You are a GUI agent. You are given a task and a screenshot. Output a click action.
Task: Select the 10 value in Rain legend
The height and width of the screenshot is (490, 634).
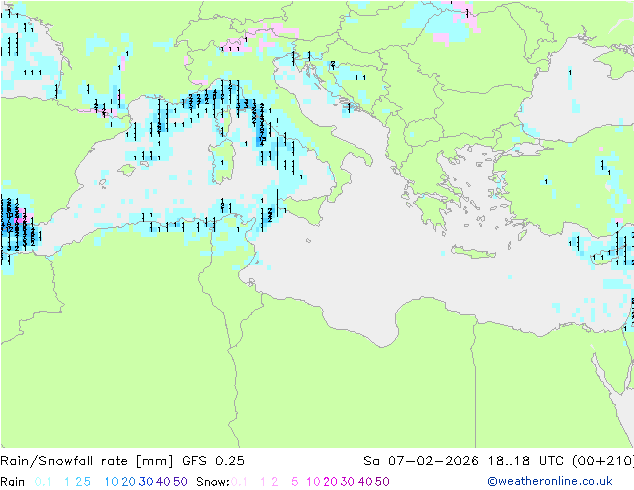point(111,482)
